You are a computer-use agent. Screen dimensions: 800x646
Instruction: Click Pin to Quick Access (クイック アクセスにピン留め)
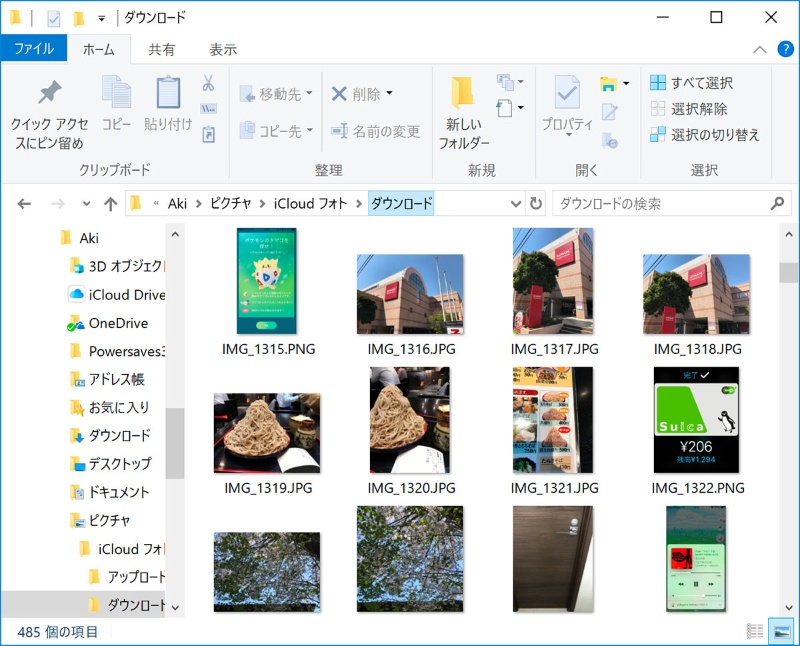(49, 115)
